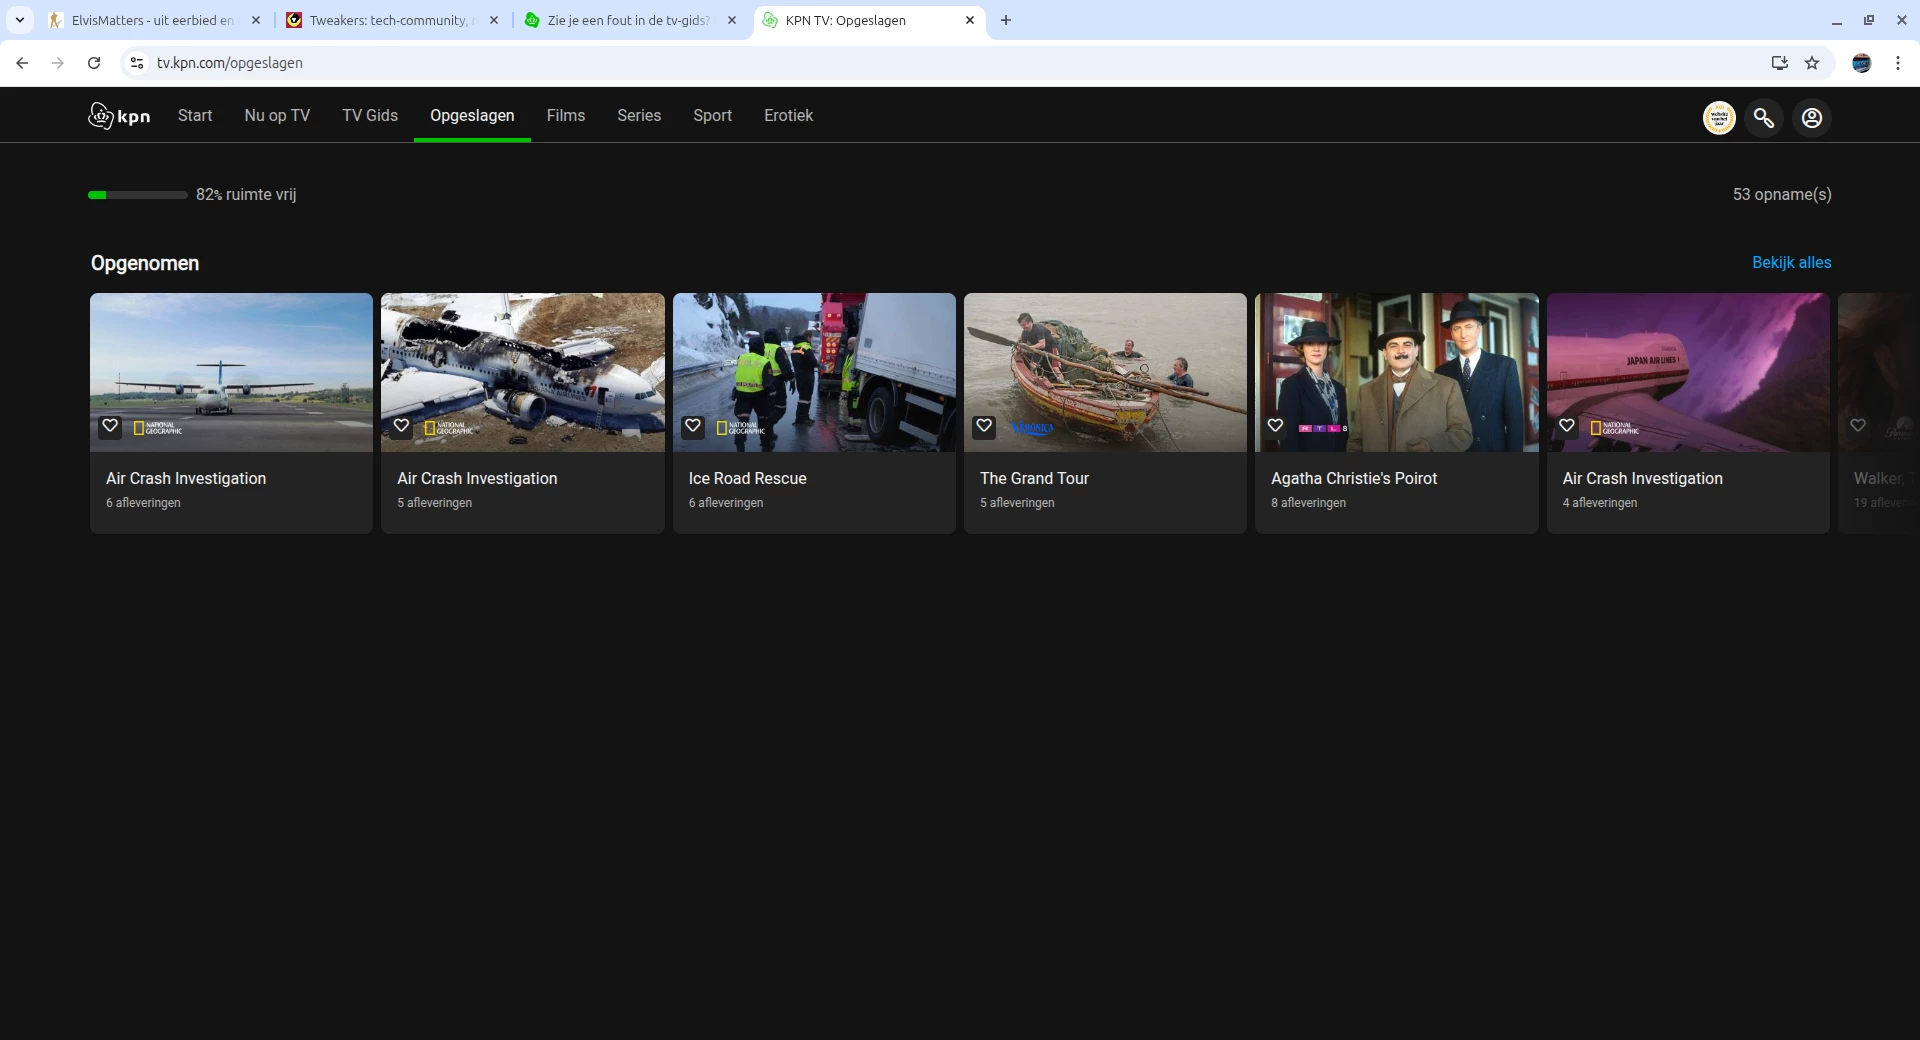Open the Series section
Screen dimensions: 1920x1040
[x=639, y=116]
